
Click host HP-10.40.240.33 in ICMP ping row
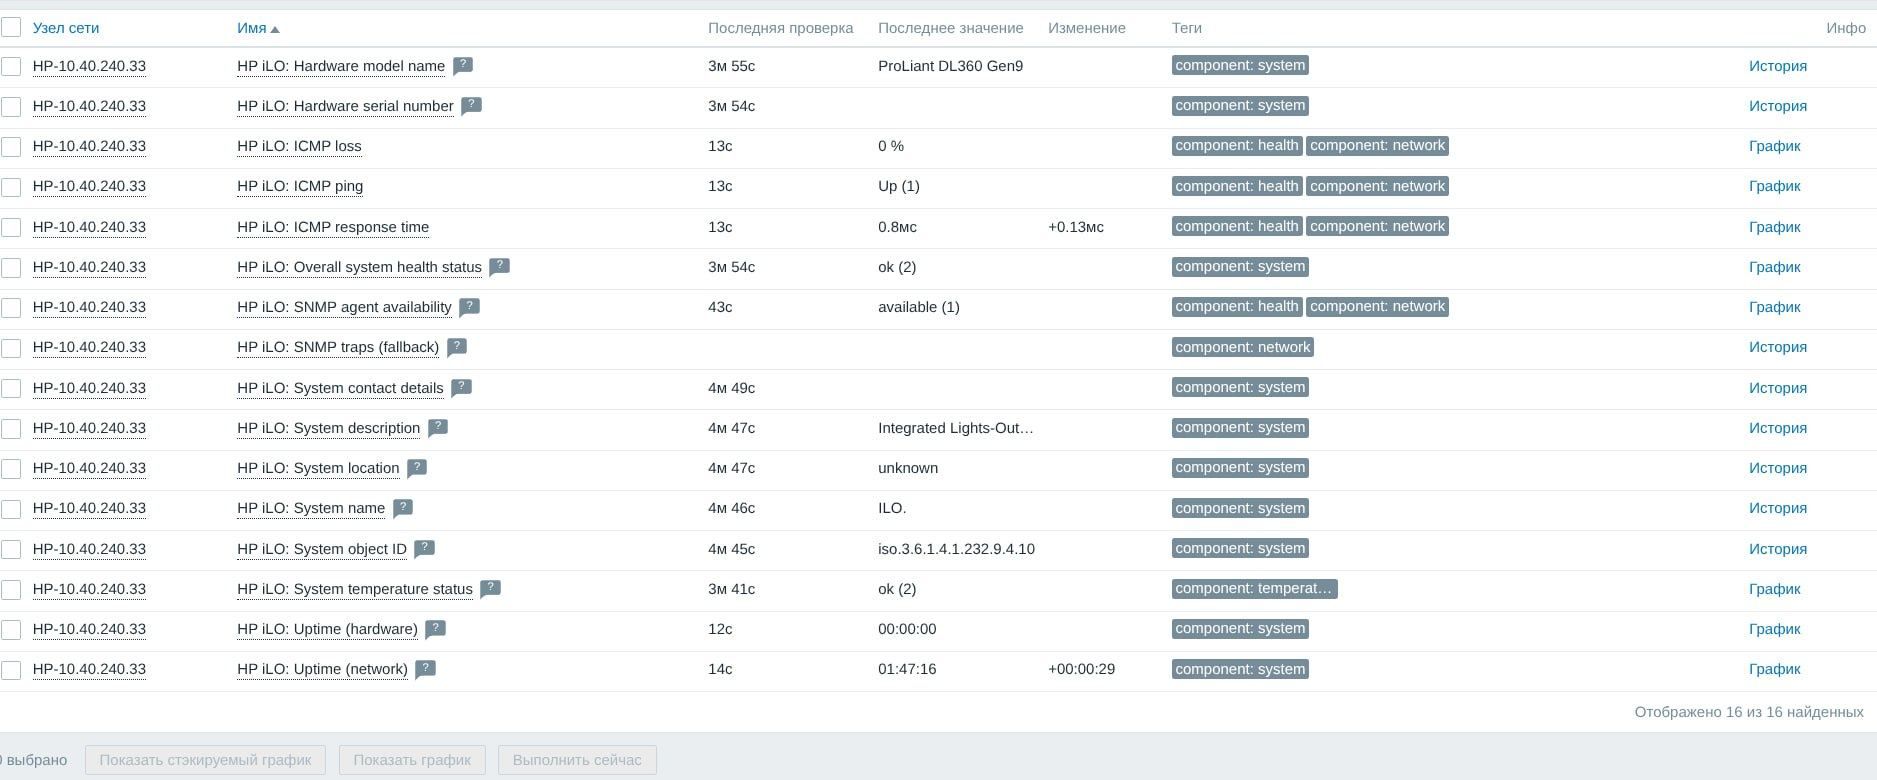pos(89,186)
